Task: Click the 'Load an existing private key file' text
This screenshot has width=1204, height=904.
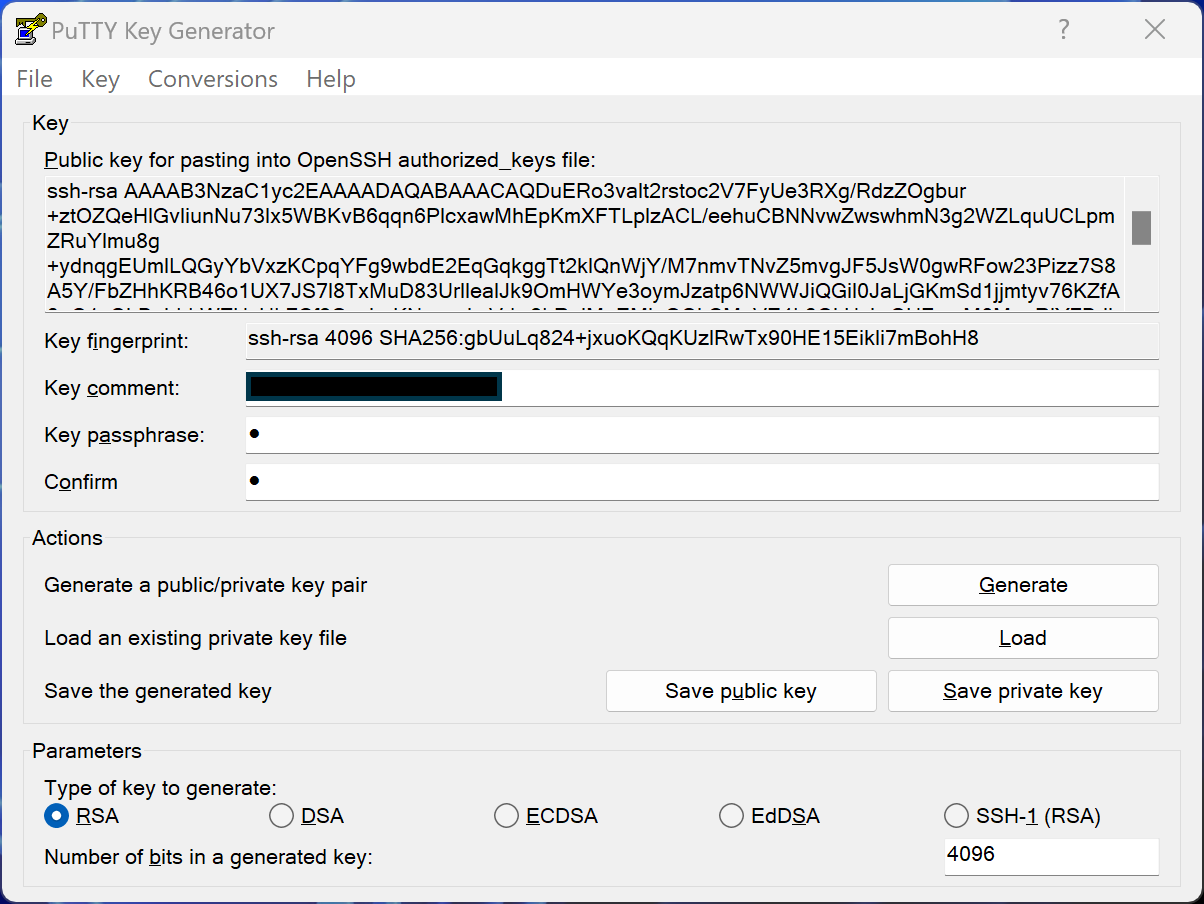Action: click(x=196, y=638)
